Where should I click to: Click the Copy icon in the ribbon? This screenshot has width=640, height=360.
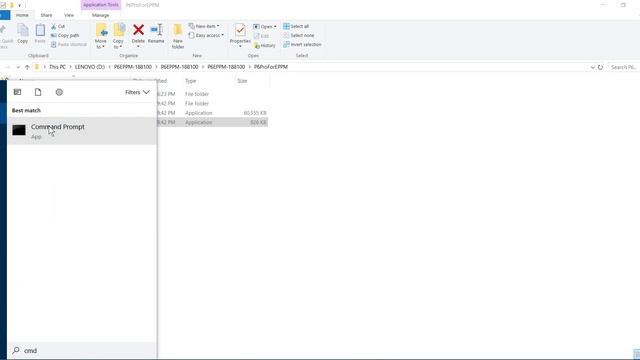(x=23, y=33)
